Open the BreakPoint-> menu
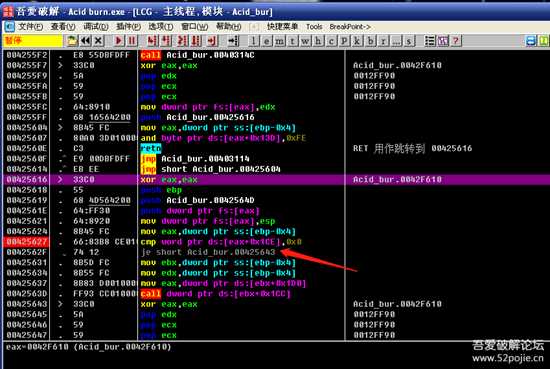Viewport: 550px width, 369px height. [350, 27]
